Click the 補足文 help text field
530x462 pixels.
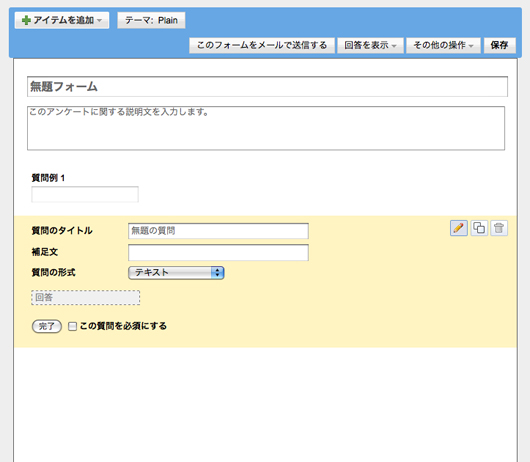pyautogui.click(x=218, y=252)
